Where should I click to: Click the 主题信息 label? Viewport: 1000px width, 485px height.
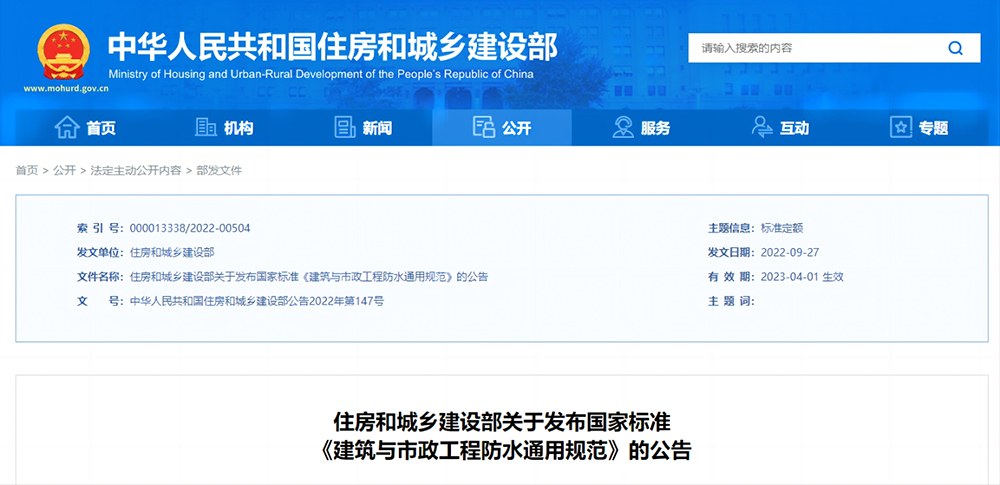[732, 228]
